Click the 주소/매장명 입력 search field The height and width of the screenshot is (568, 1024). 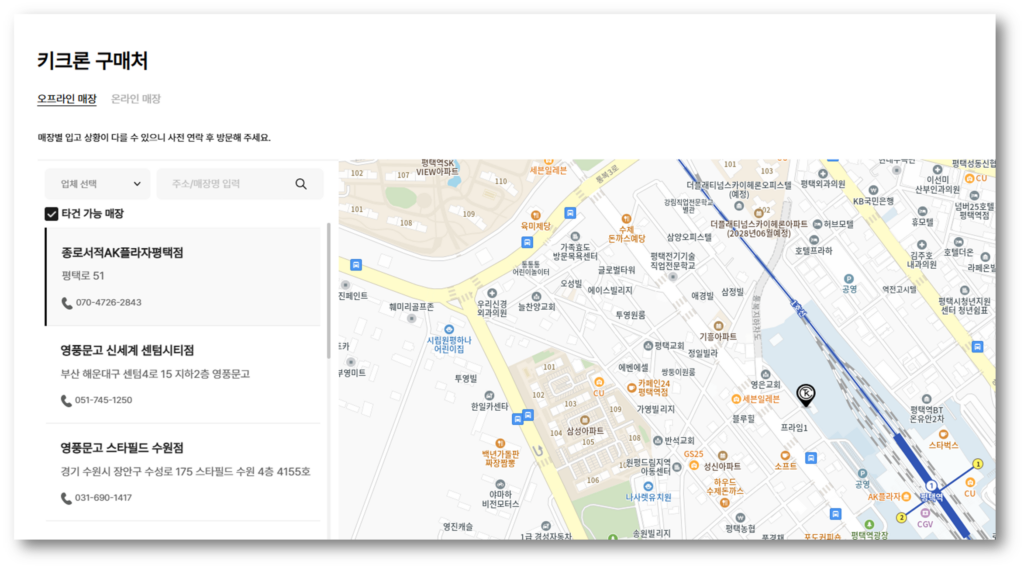pos(225,184)
